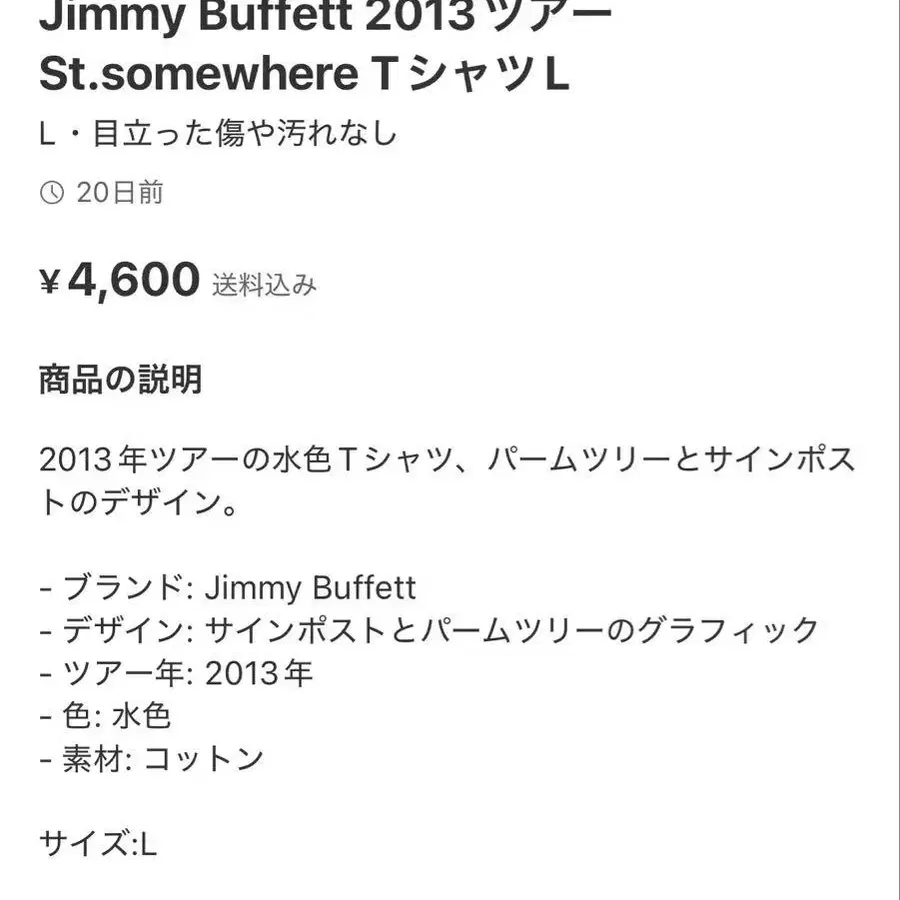This screenshot has height=900, width=900.
Task: Tap the 素材: コットン line
Action: pos(152,759)
